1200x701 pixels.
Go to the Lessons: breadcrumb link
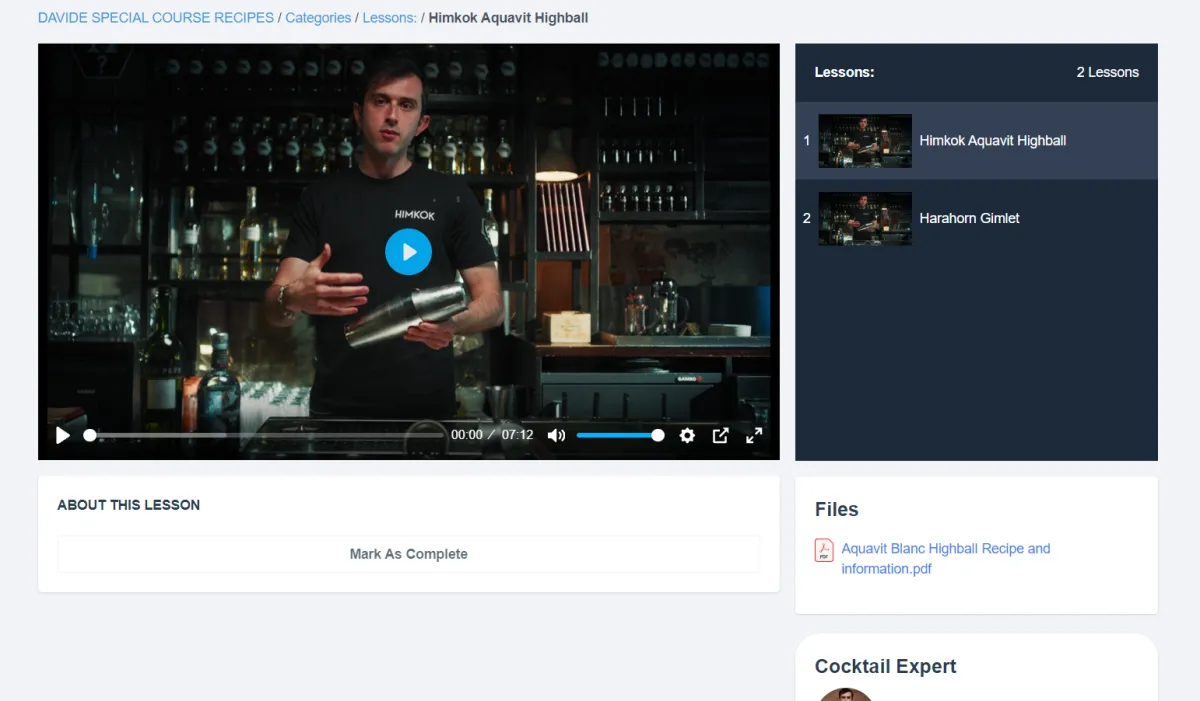point(390,18)
